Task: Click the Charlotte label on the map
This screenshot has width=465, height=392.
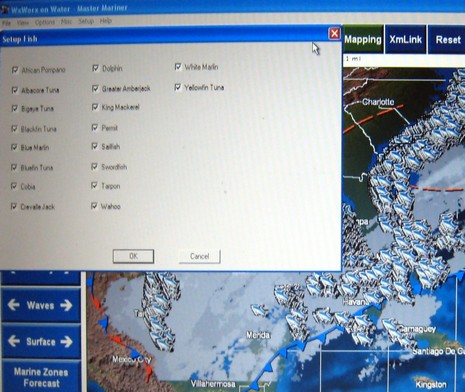Action: point(378,102)
